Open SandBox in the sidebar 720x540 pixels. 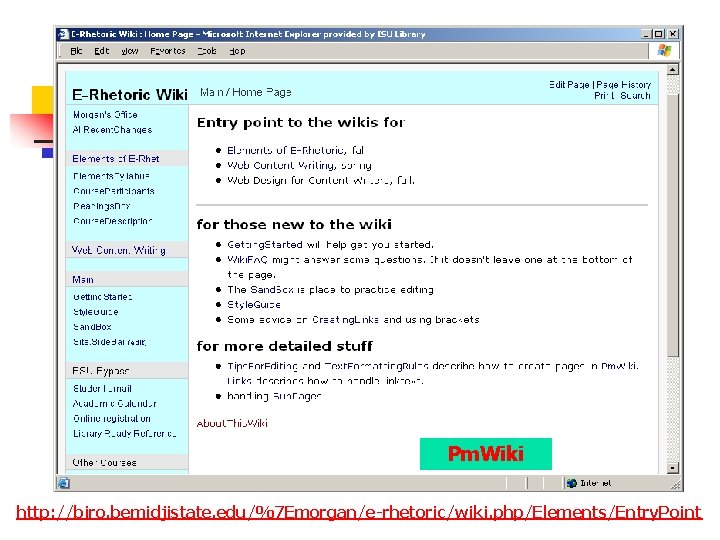pyautogui.click(x=92, y=327)
